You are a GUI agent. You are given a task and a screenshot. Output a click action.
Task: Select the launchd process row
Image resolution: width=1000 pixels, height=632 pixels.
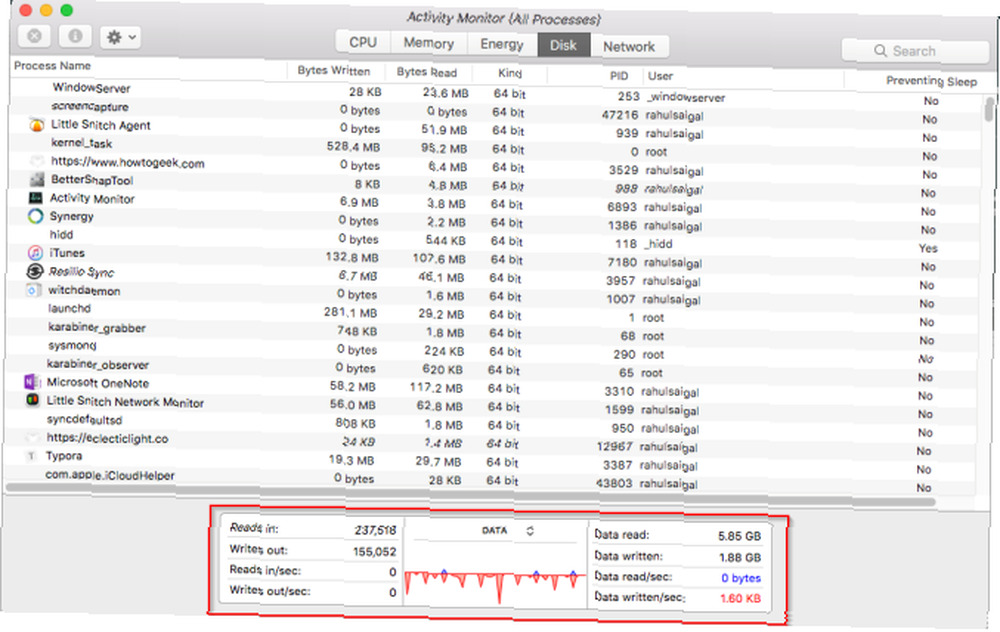(492, 313)
